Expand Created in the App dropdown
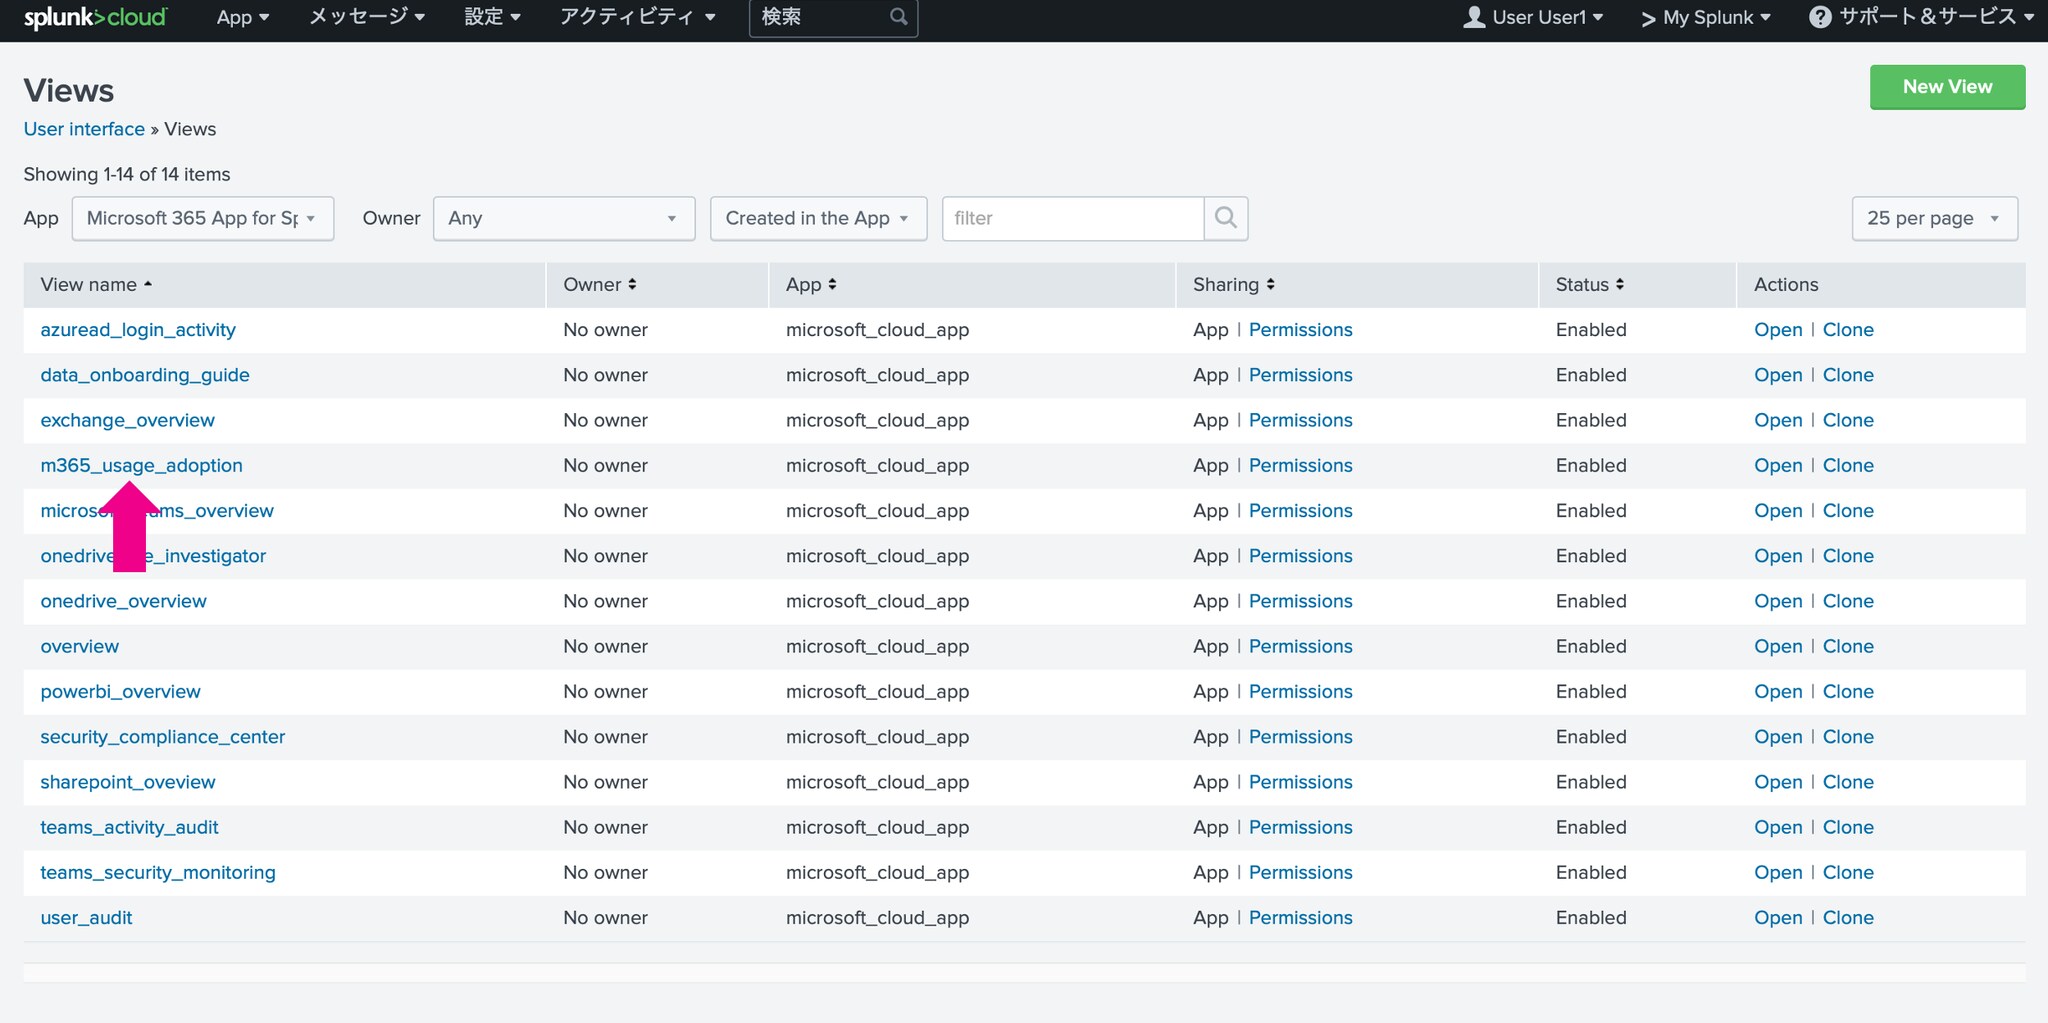 click(x=818, y=218)
